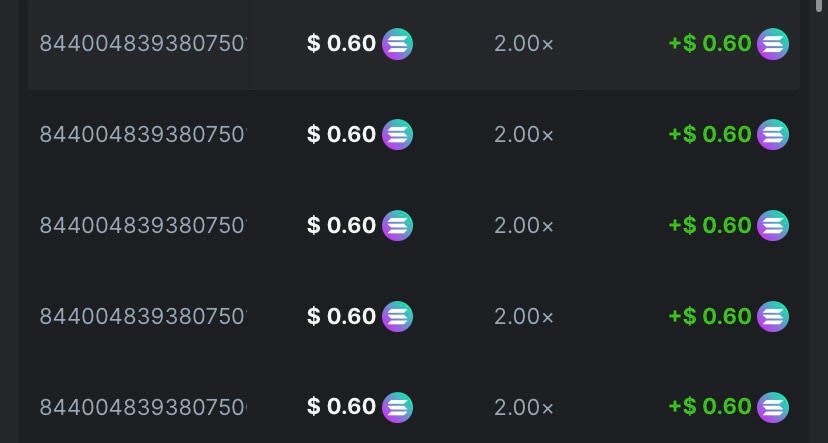Click the Solana icon beside second row's payout
This screenshot has height=443, width=828.
point(773,134)
